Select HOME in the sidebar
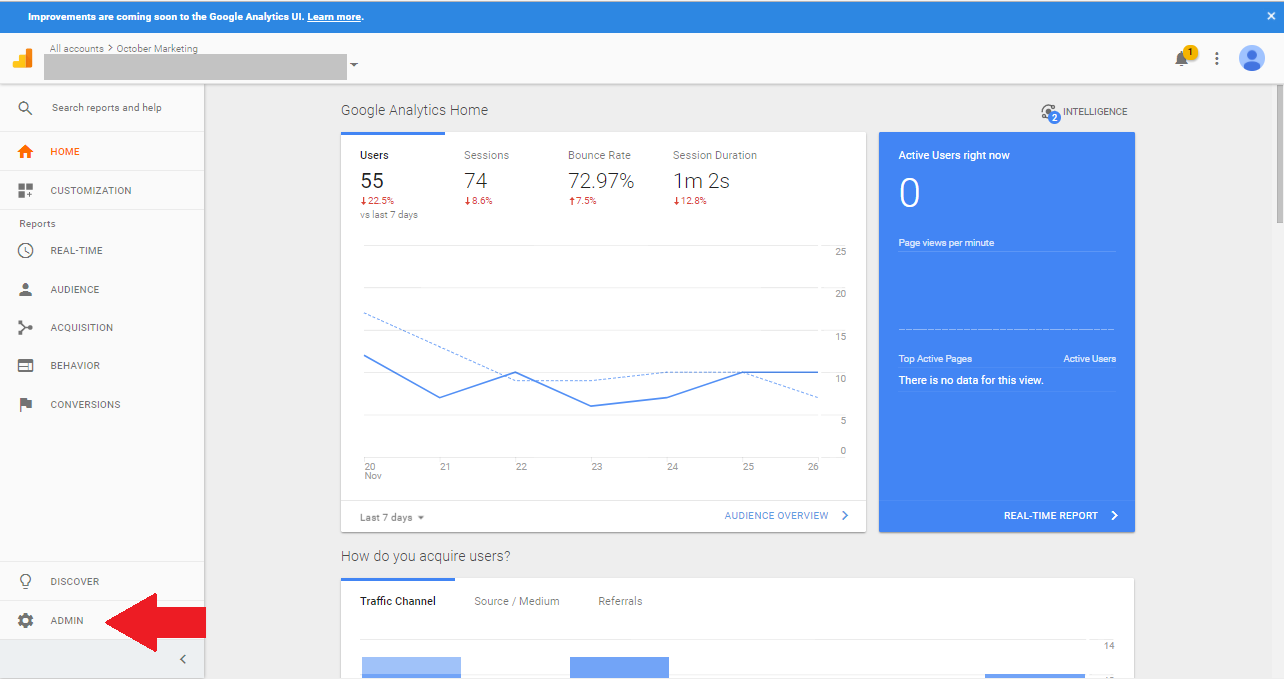This screenshot has height=679, width=1284. pos(65,152)
